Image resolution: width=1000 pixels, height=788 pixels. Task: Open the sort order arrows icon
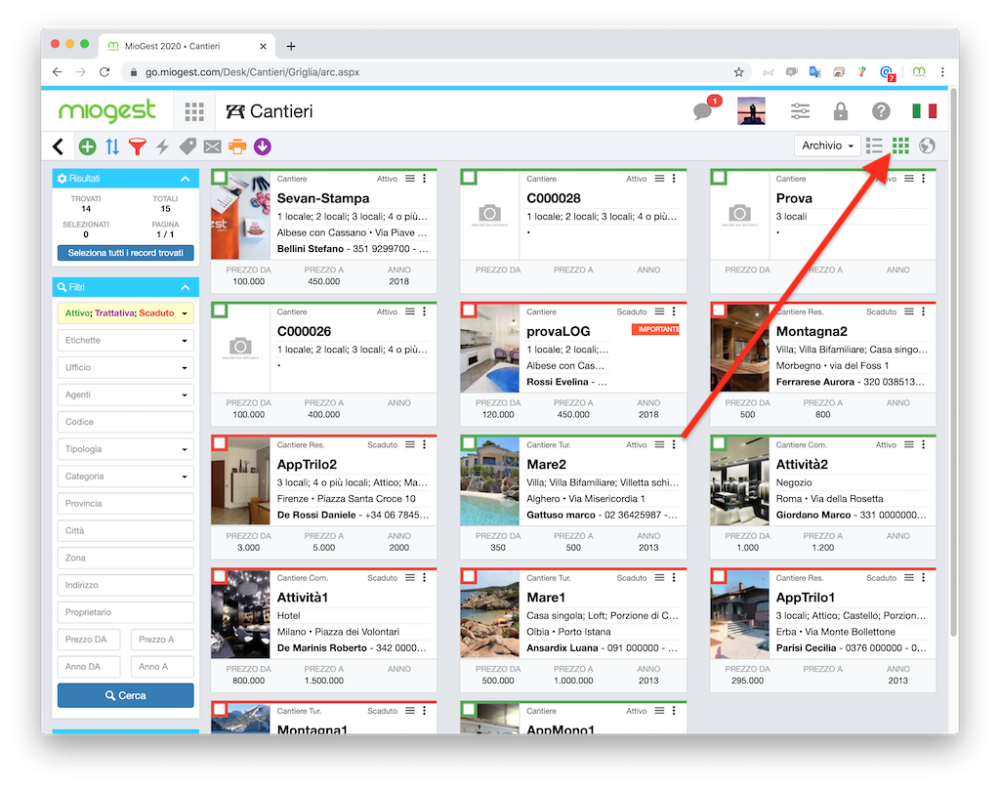point(112,147)
